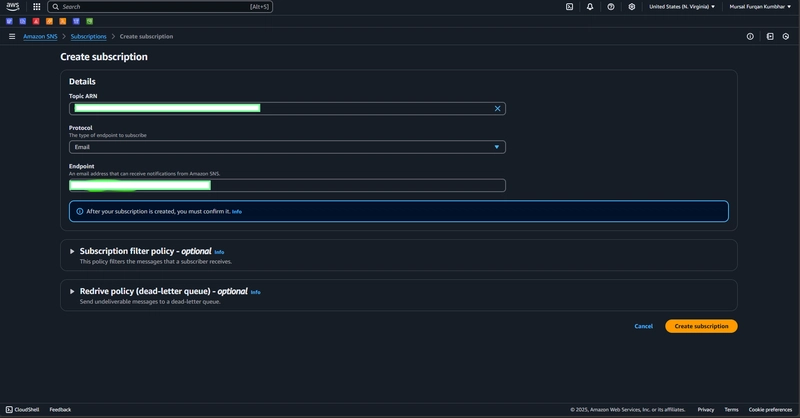
Task: Open Info link in confirmation notice
Action: tap(237, 211)
